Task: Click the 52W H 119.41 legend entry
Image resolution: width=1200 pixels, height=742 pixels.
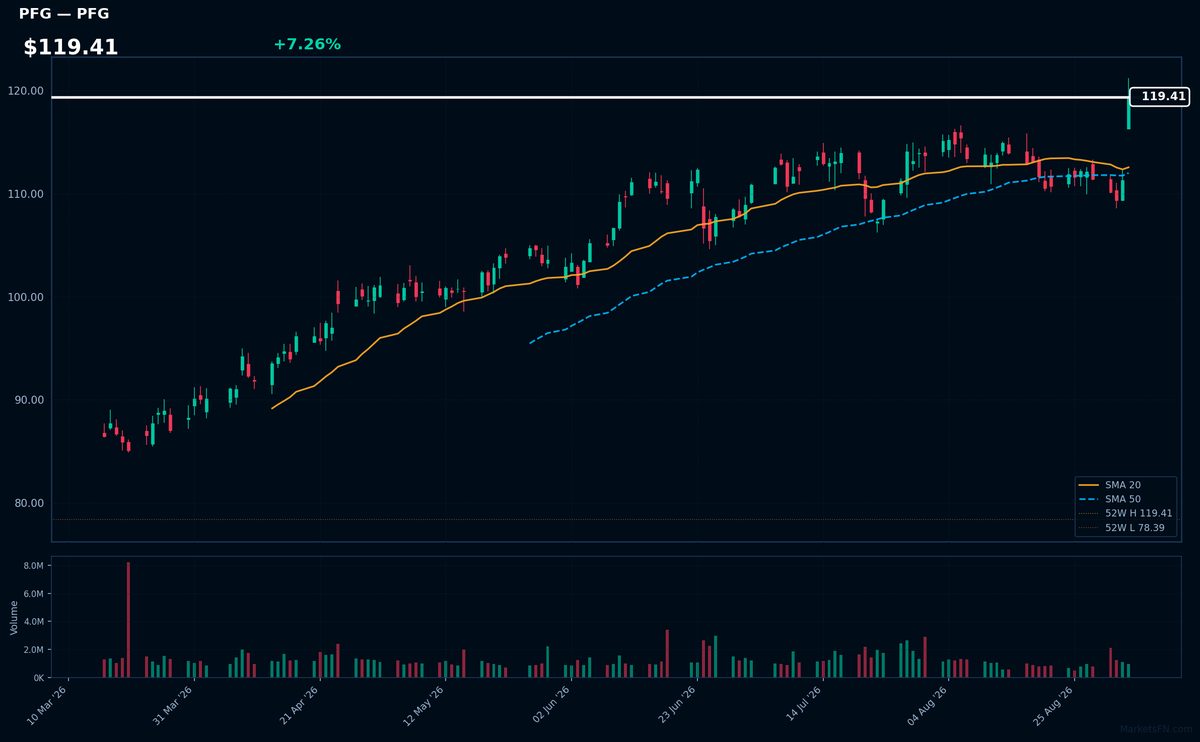Action: (x=1126, y=513)
